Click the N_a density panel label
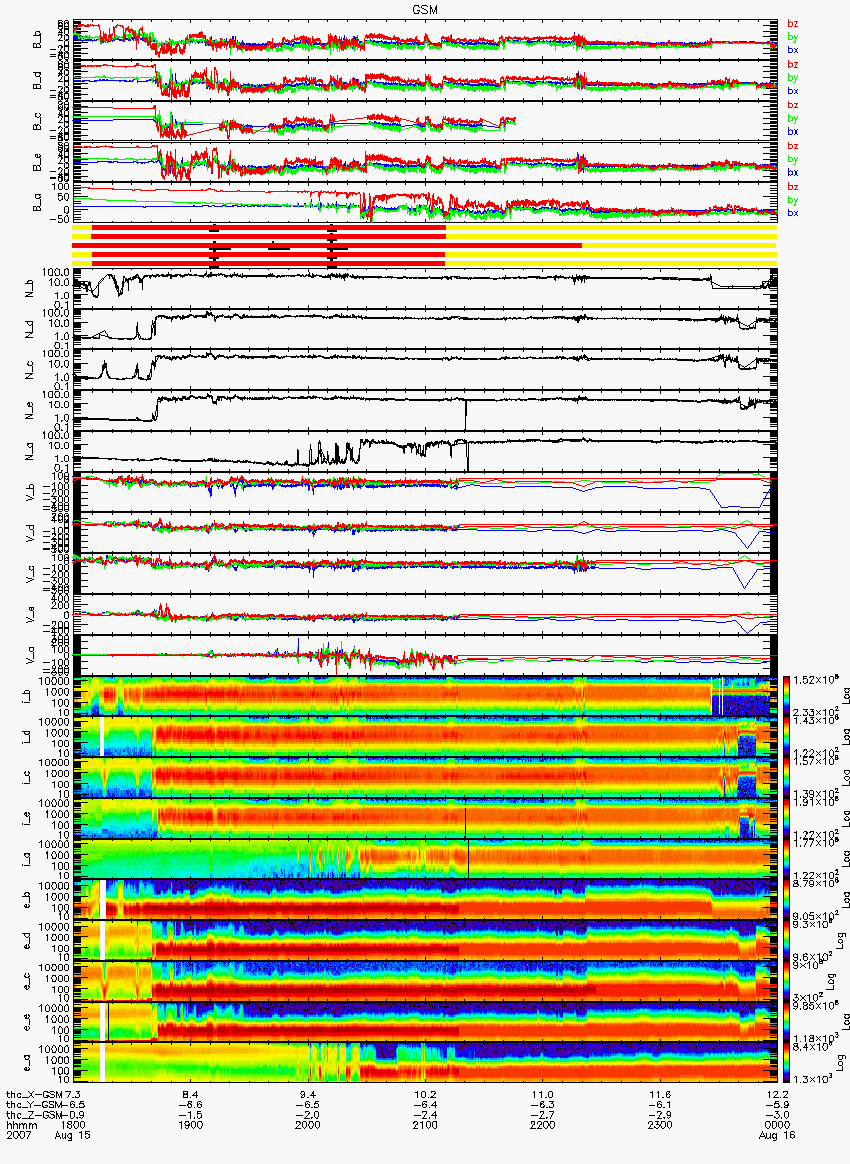 tap(30, 451)
